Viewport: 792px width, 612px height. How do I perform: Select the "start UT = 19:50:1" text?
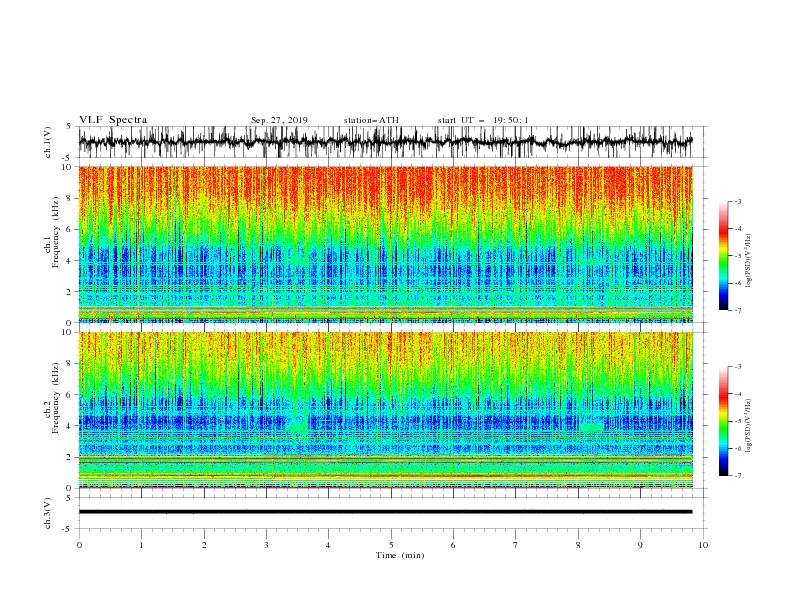click(x=483, y=120)
